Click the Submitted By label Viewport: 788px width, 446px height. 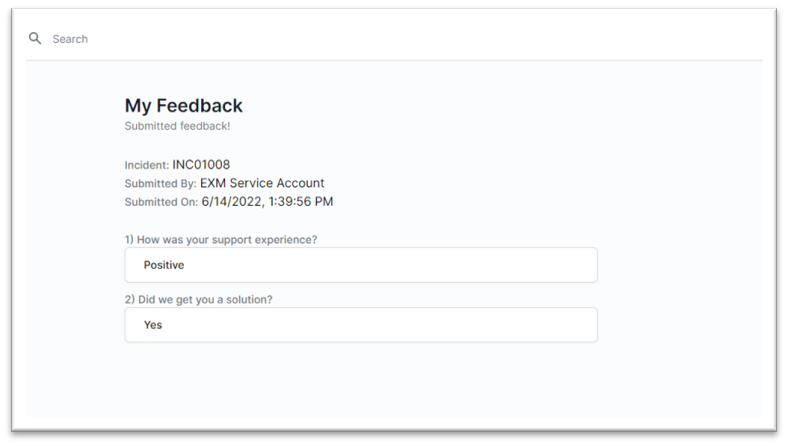(160, 184)
